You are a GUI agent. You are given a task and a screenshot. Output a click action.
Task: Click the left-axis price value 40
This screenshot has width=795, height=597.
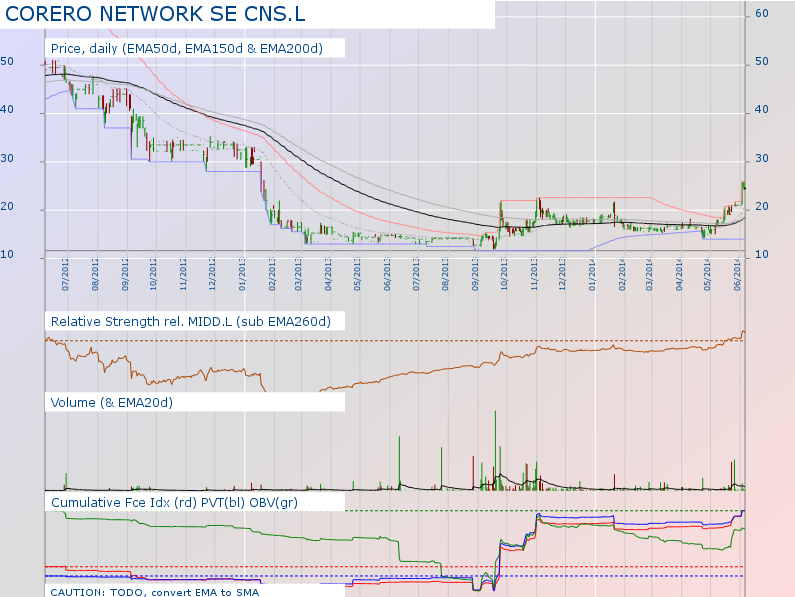tap(7, 110)
